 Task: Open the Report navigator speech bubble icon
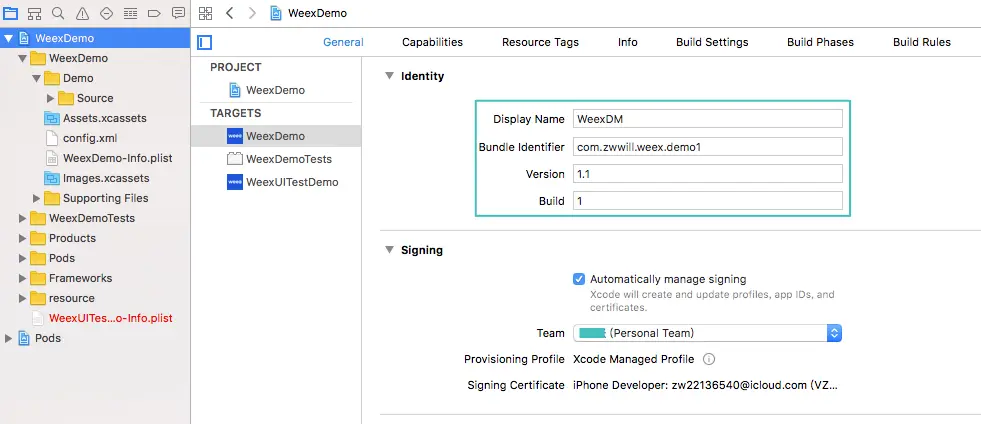[178, 13]
